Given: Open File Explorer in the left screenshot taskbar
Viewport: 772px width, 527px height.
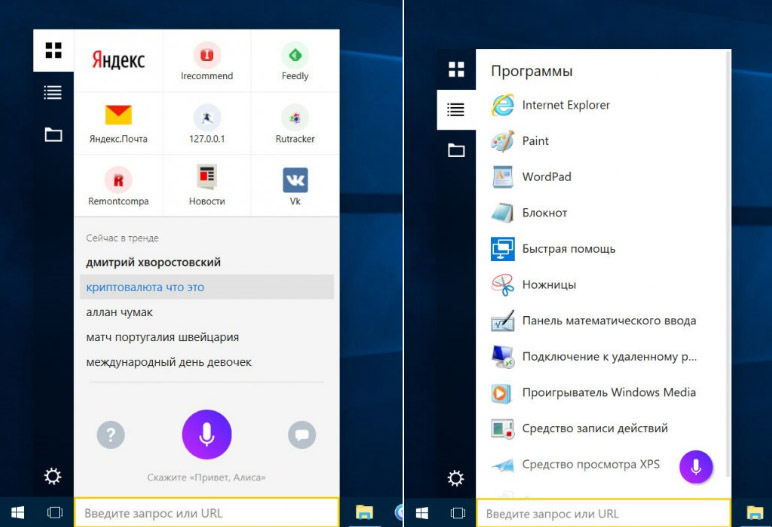Looking at the screenshot, I should click(364, 513).
